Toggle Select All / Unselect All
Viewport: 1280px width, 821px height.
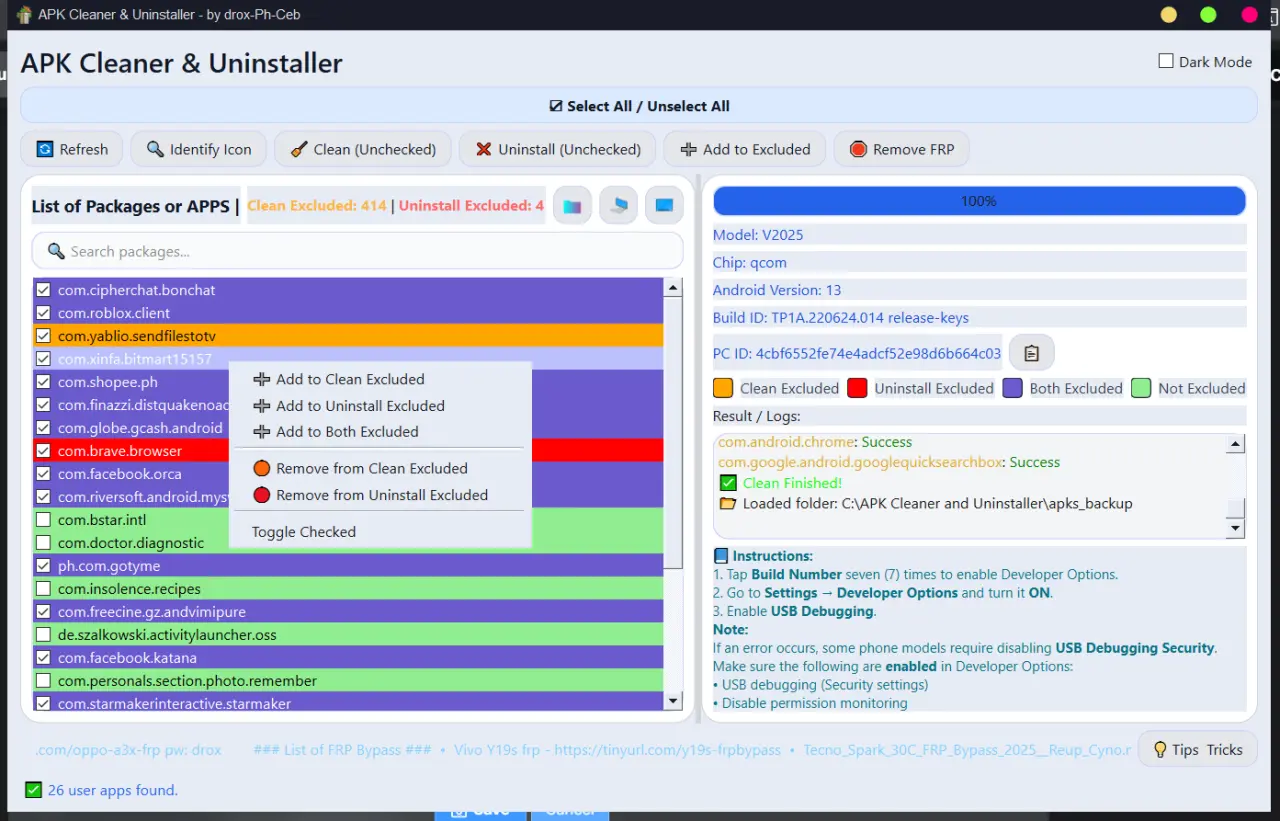point(639,106)
